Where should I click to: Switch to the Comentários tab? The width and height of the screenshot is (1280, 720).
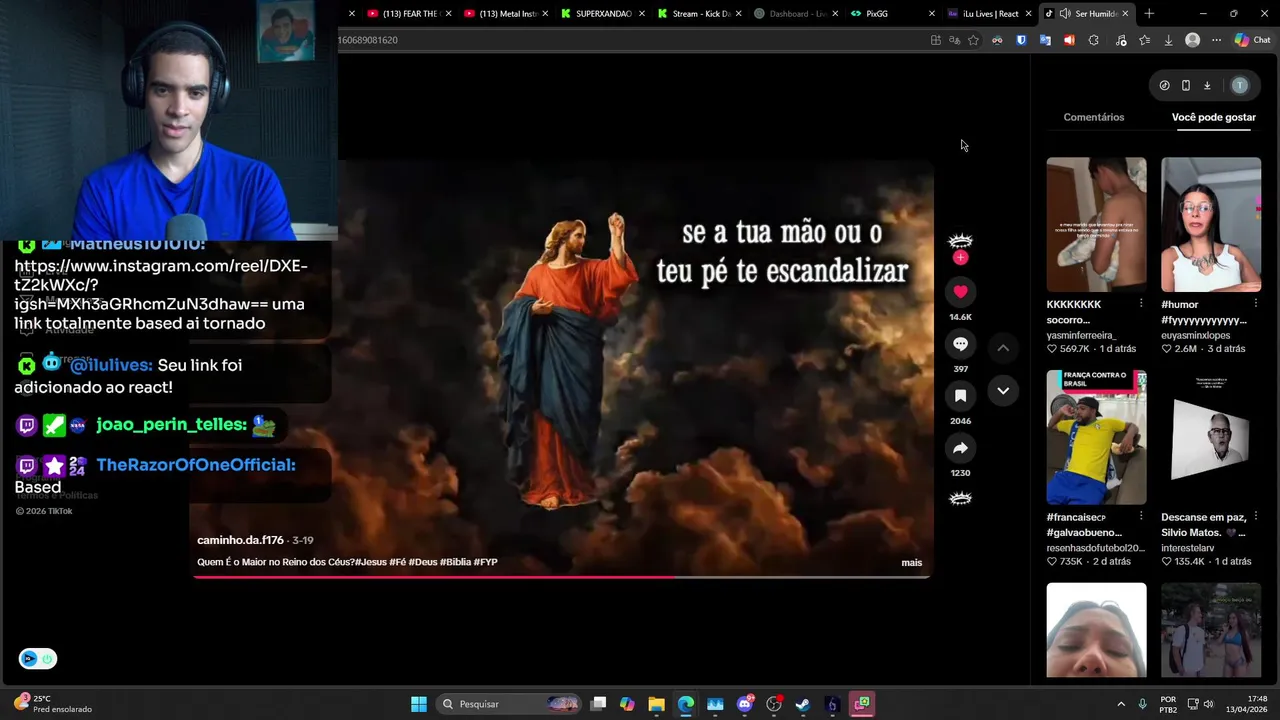click(x=1093, y=117)
